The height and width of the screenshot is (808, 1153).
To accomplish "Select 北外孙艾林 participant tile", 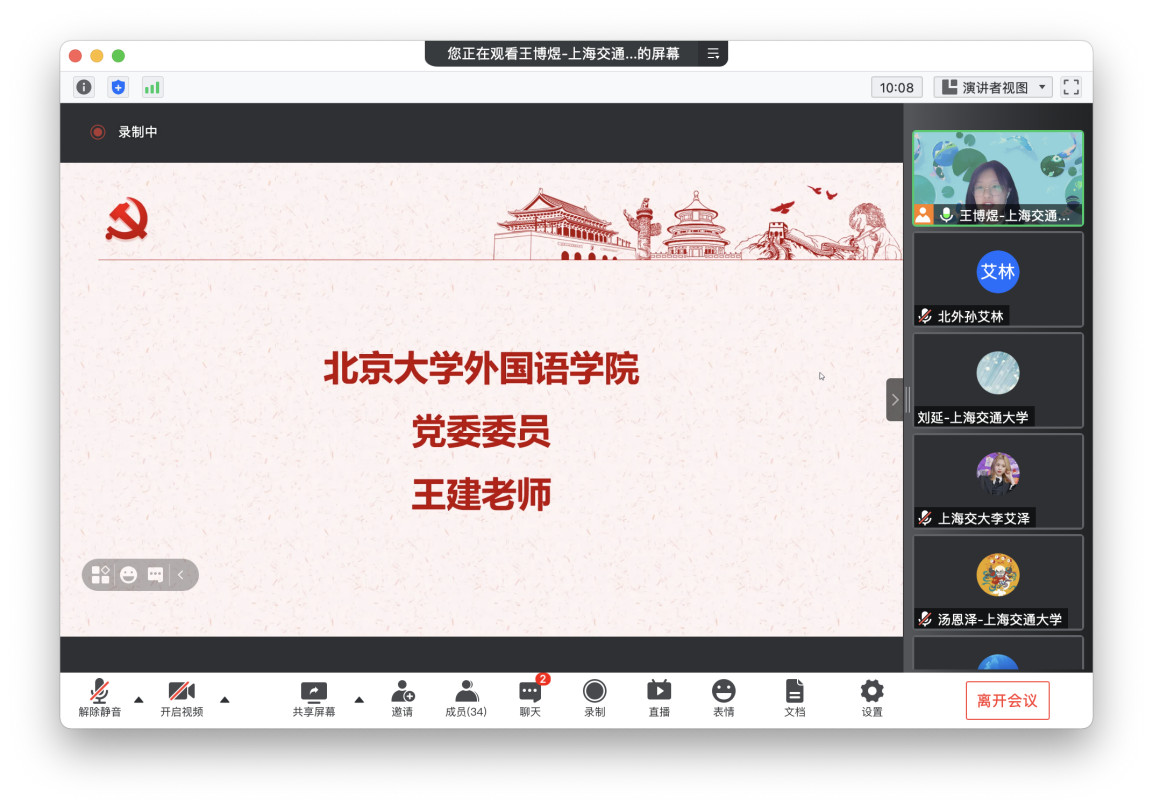I will (998, 279).
